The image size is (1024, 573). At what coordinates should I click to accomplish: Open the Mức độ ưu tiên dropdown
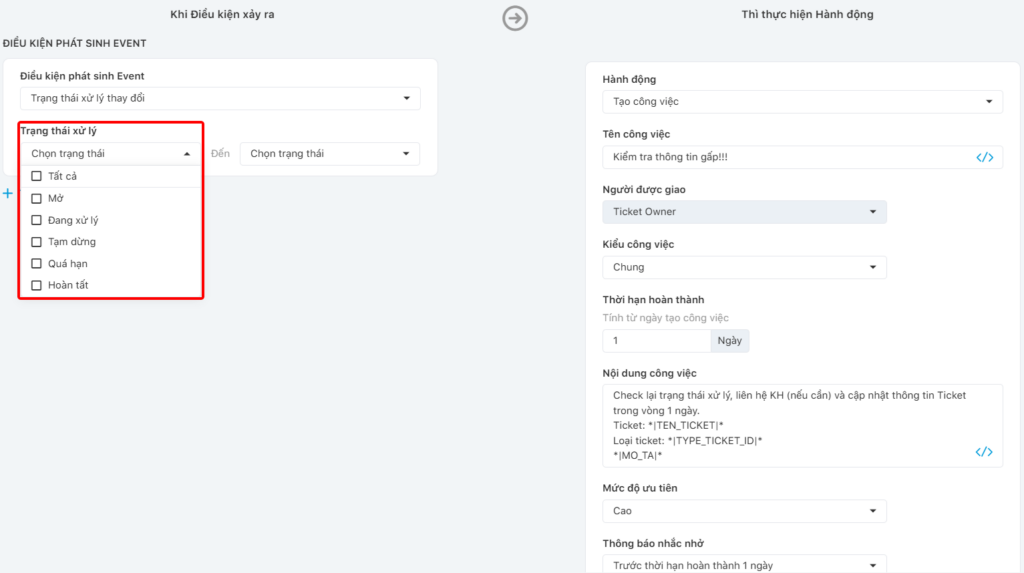click(x=744, y=511)
